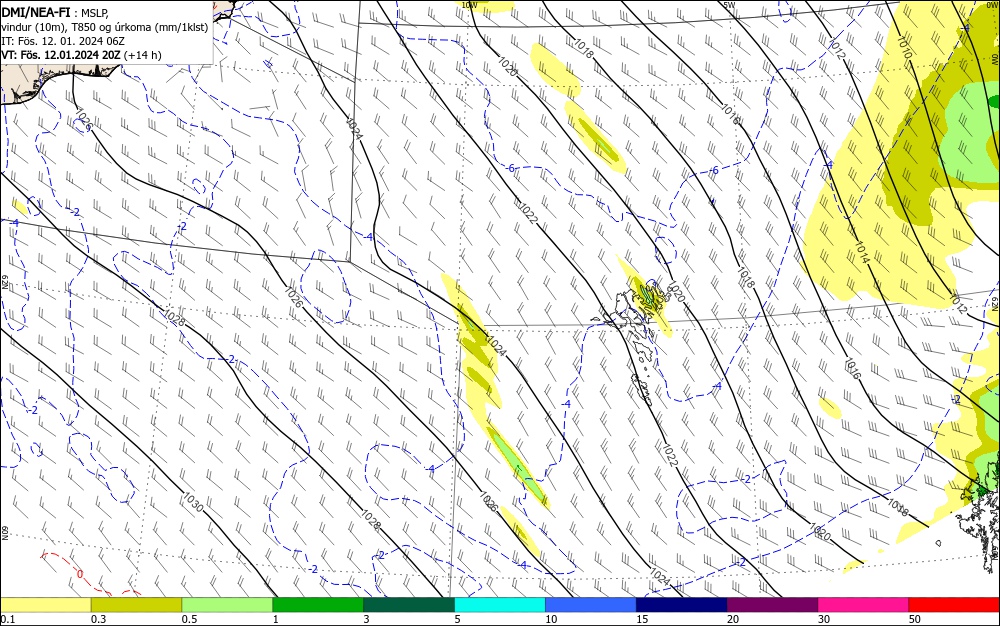The width and height of the screenshot is (1000, 626).
Task: Click the navy 15–20 mm legend swatch
Action: [682, 605]
